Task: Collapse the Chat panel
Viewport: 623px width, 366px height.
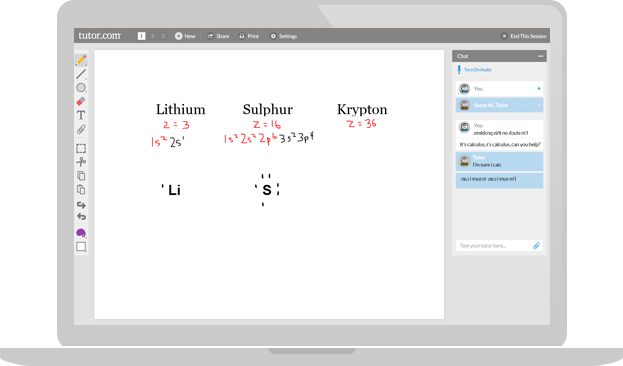Action: [x=540, y=56]
